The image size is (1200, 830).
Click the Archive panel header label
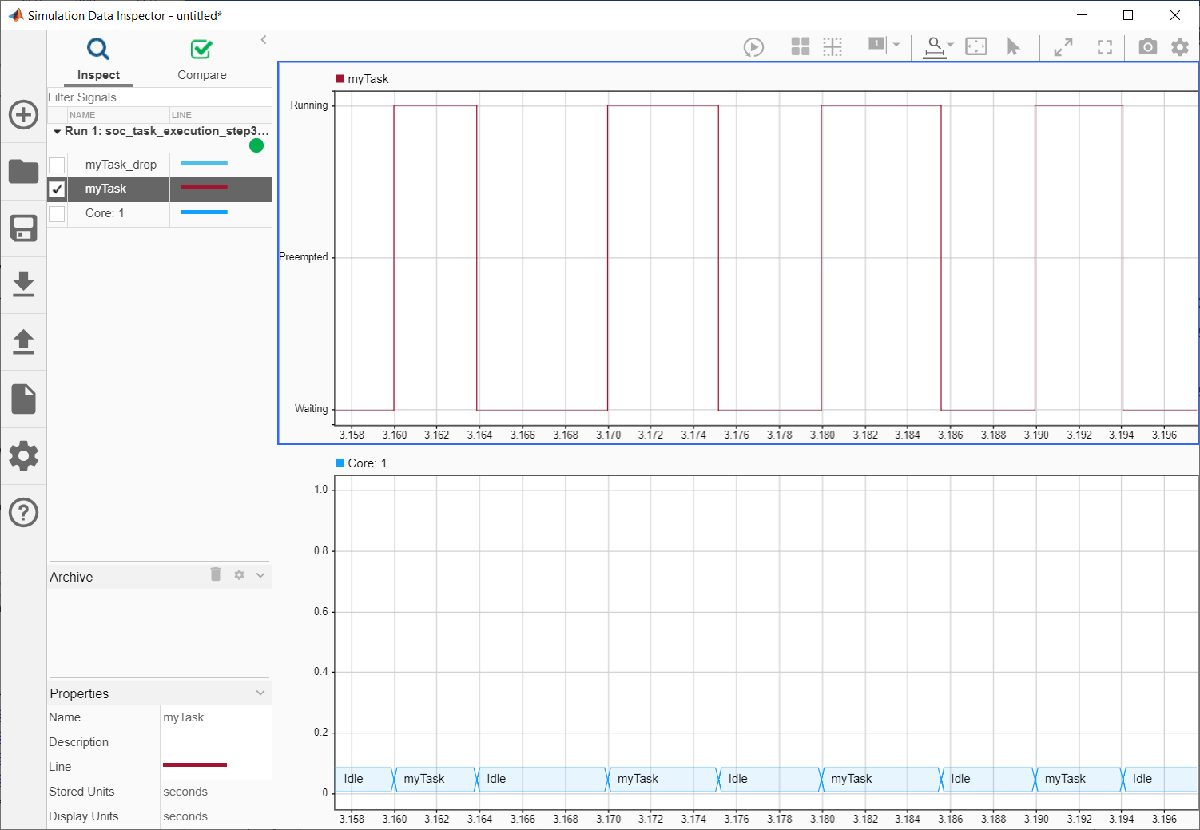[72, 577]
